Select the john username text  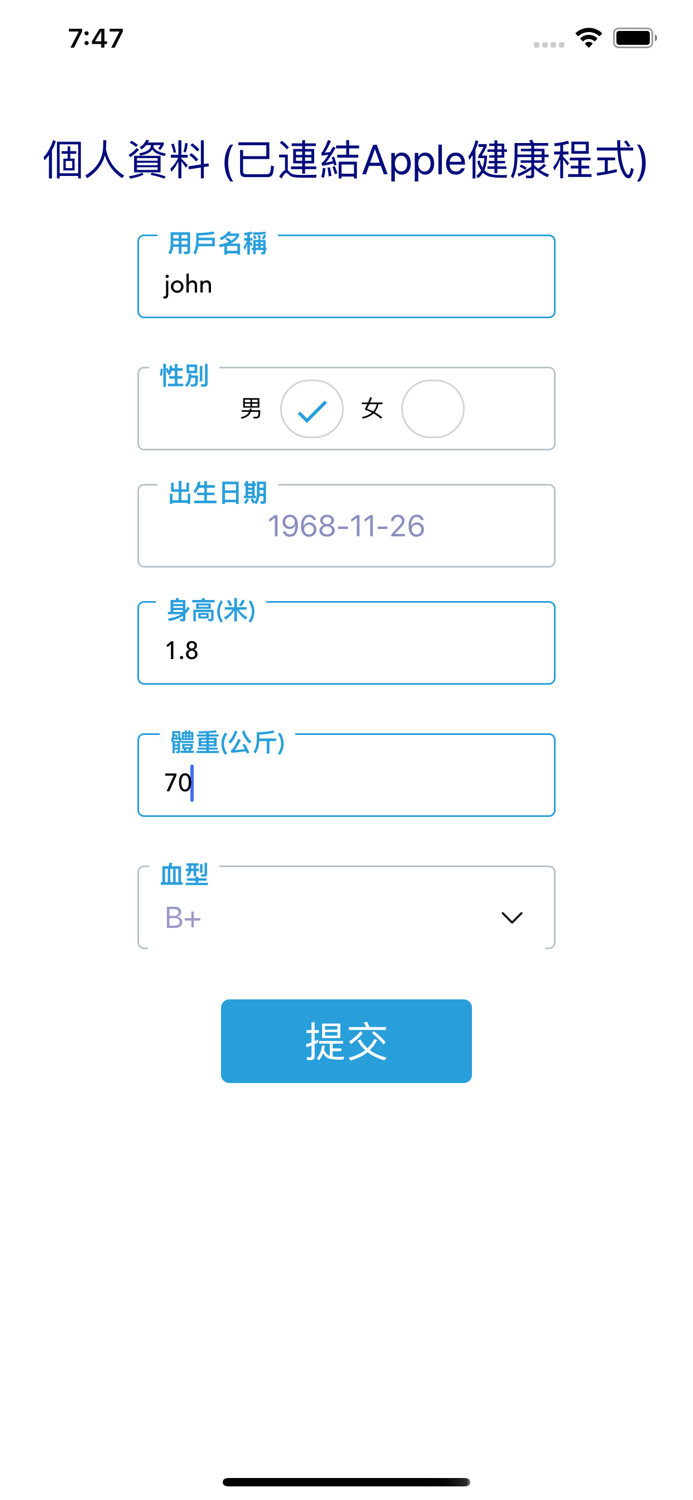coord(186,285)
